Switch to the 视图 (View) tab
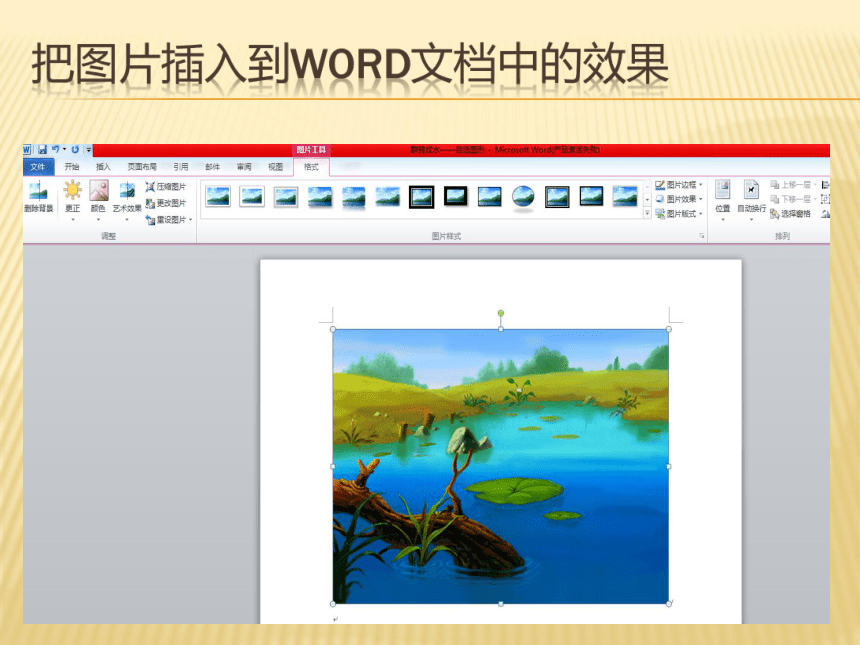The image size is (860, 645). (x=275, y=167)
